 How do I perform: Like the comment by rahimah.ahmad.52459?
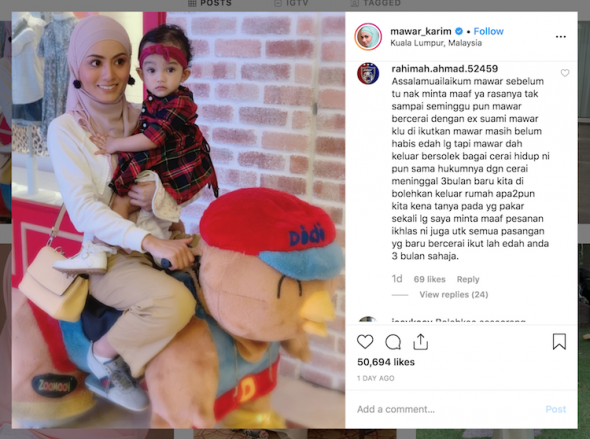point(565,73)
